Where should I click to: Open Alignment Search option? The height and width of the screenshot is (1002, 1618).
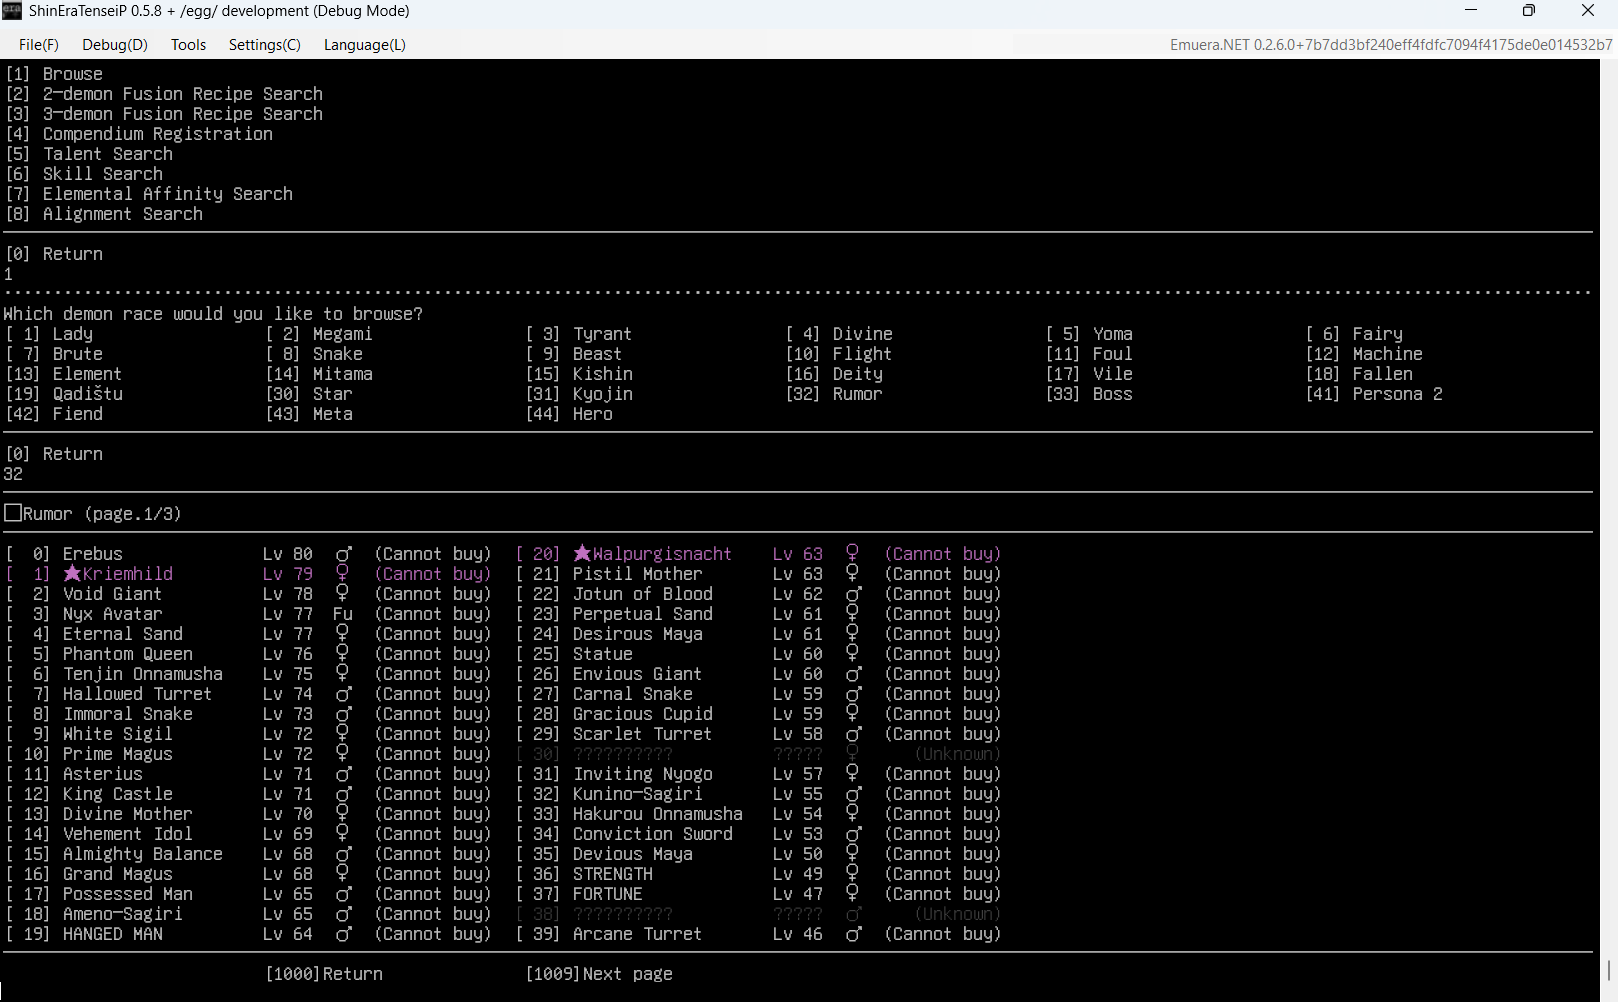104,214
